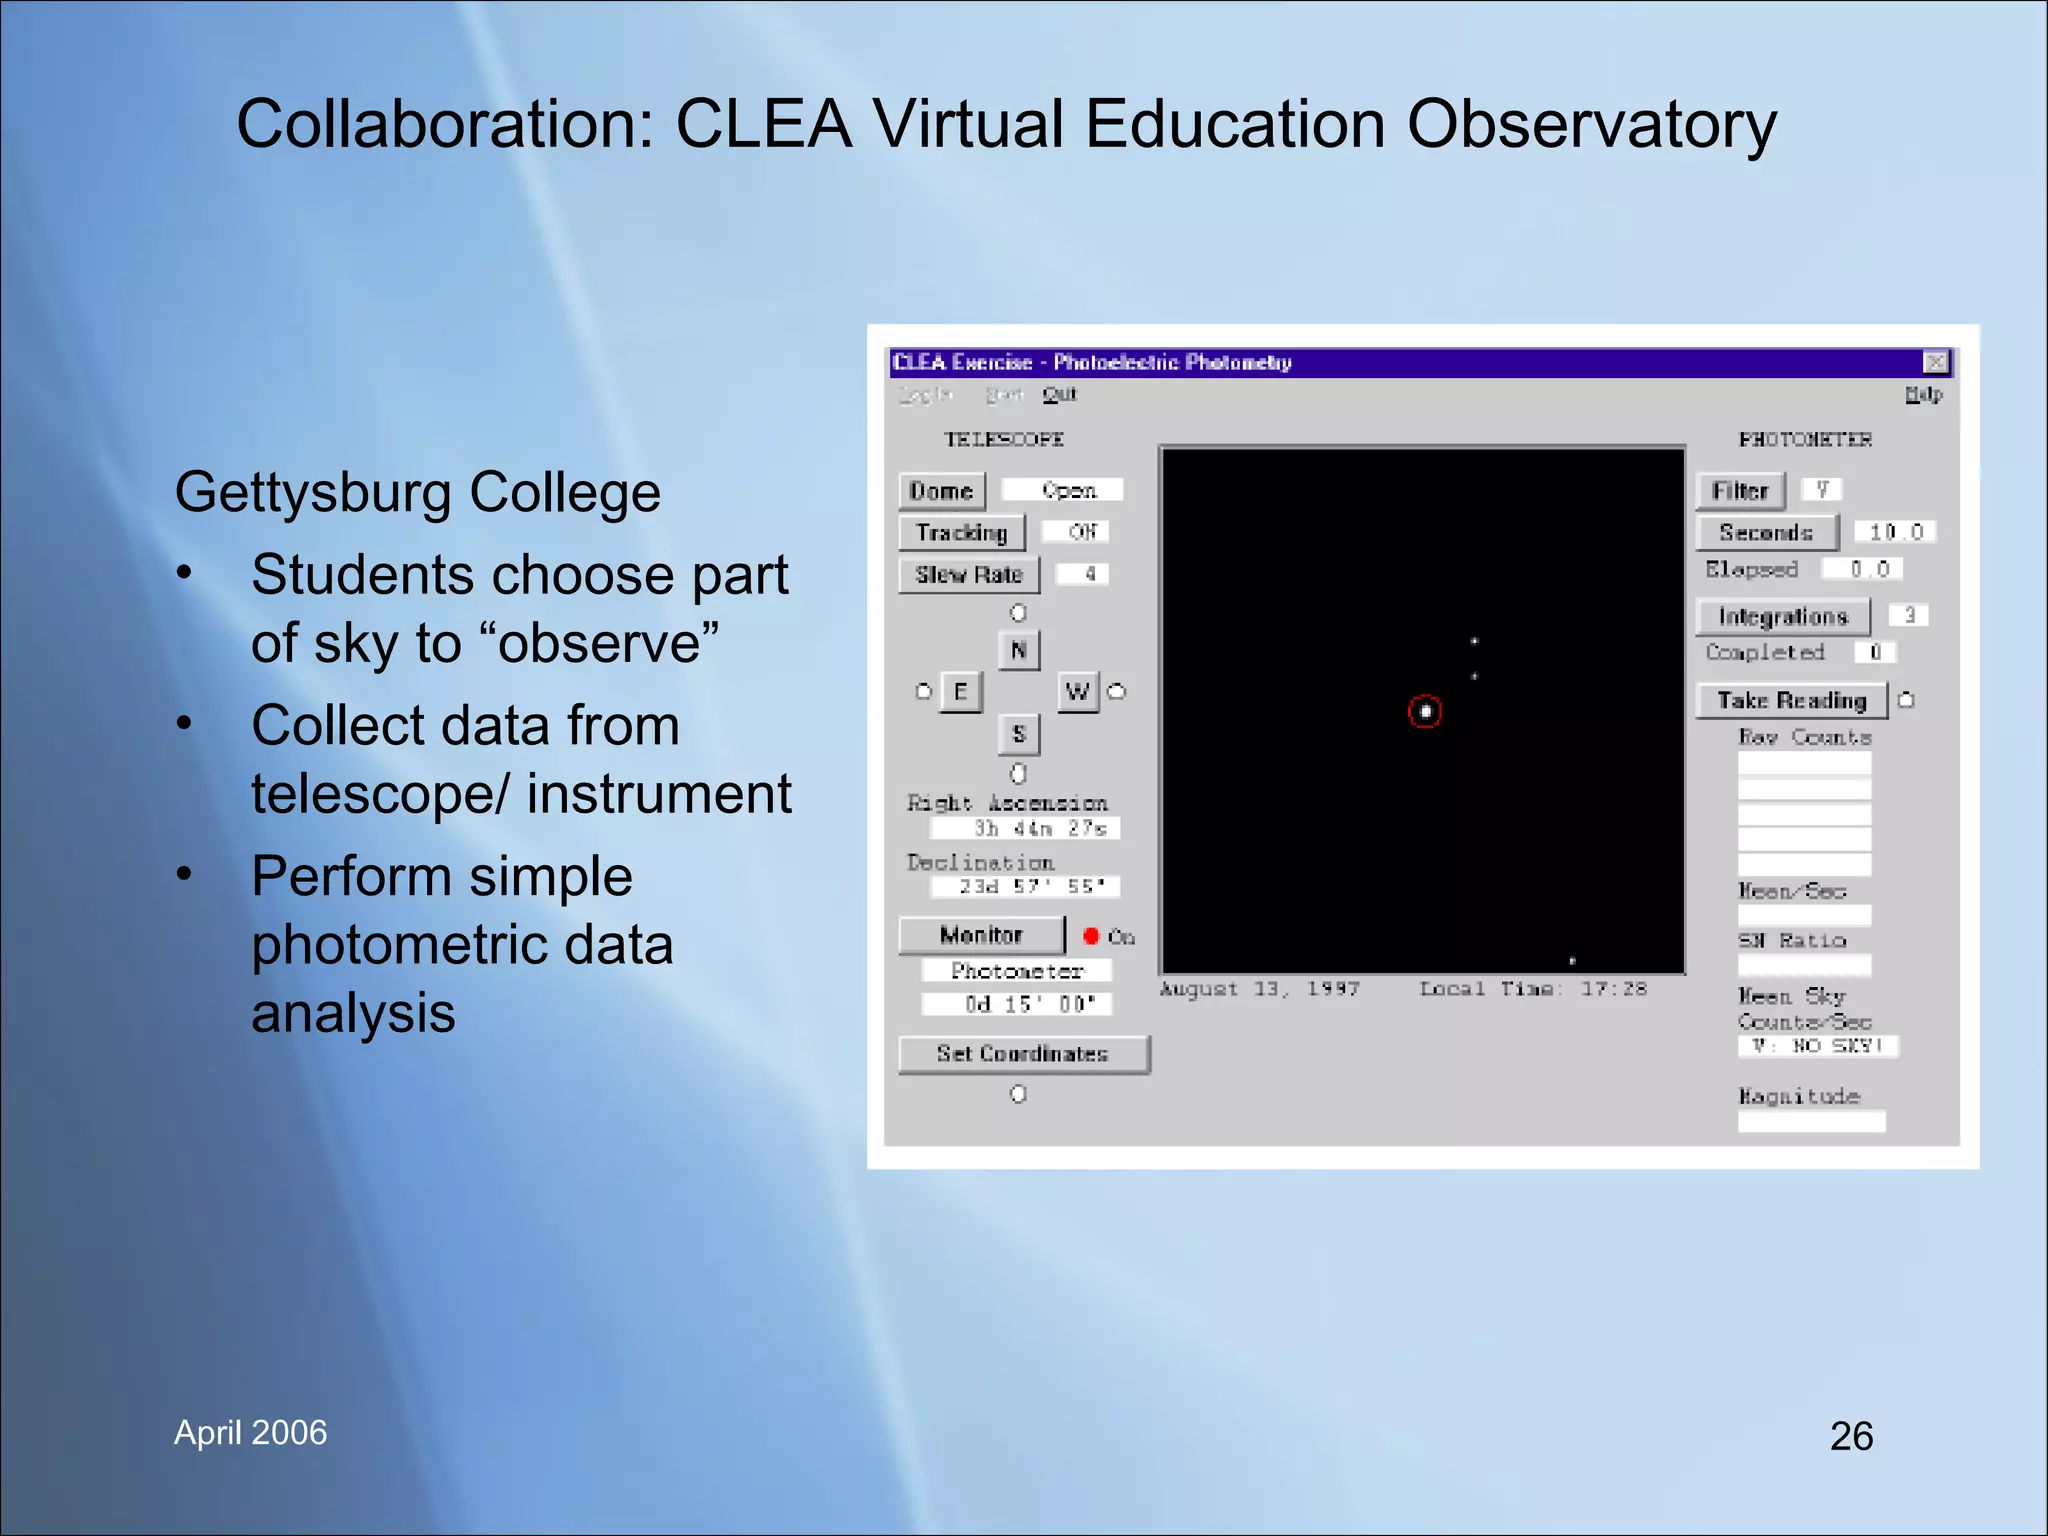The width and height of the screenshot is (2048, 1536).
Task: Click the Tracking status Off
Action: point(1075,532)
